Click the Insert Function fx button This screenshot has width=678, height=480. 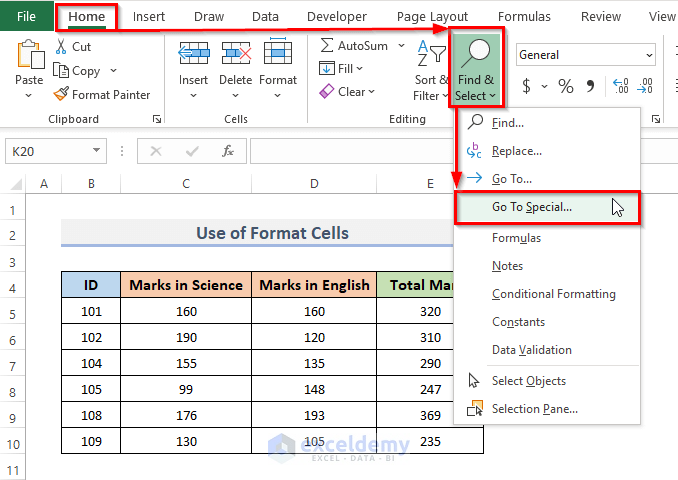pos(228,151)
